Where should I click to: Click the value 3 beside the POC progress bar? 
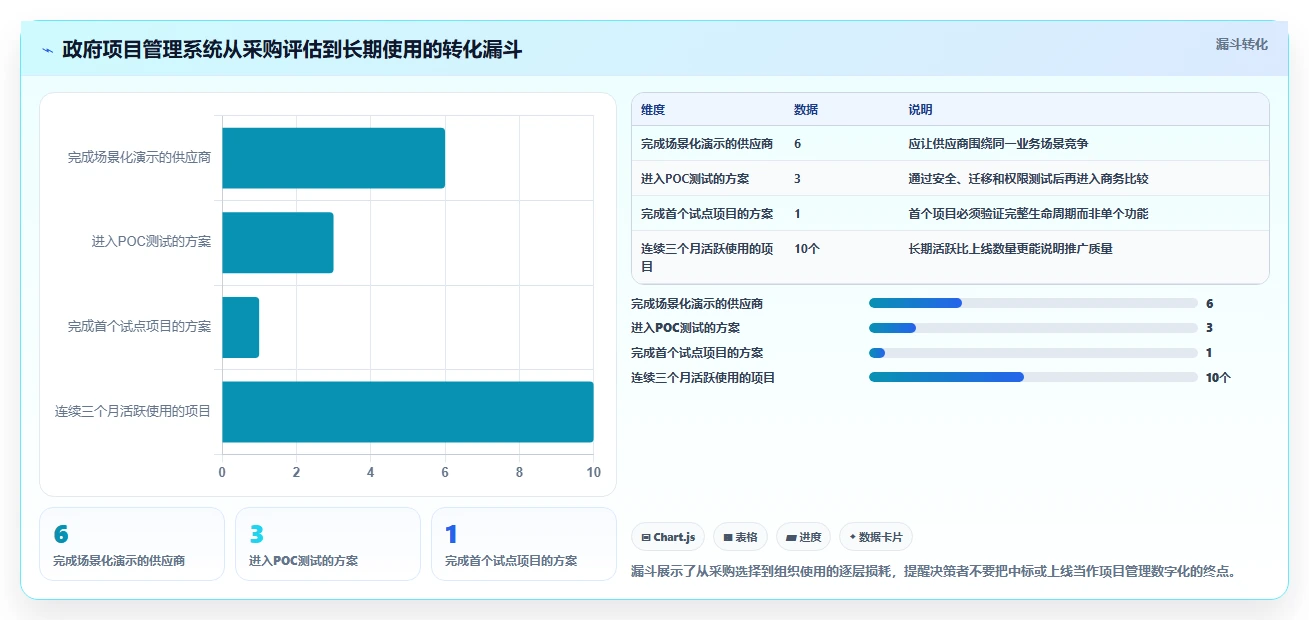click(1209, 328)
